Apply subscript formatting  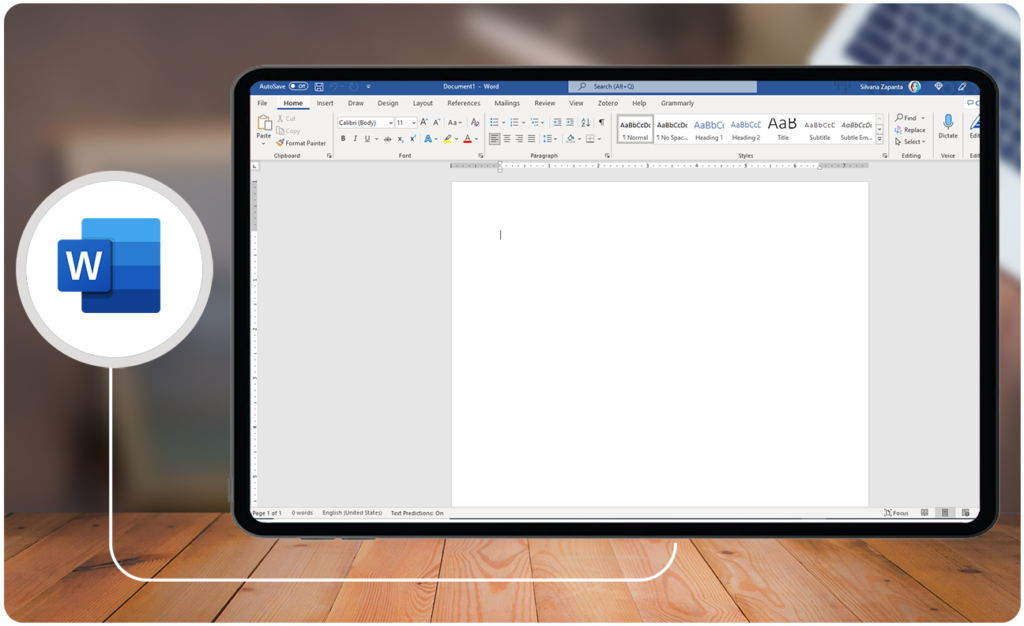click(x=400, y=138)
